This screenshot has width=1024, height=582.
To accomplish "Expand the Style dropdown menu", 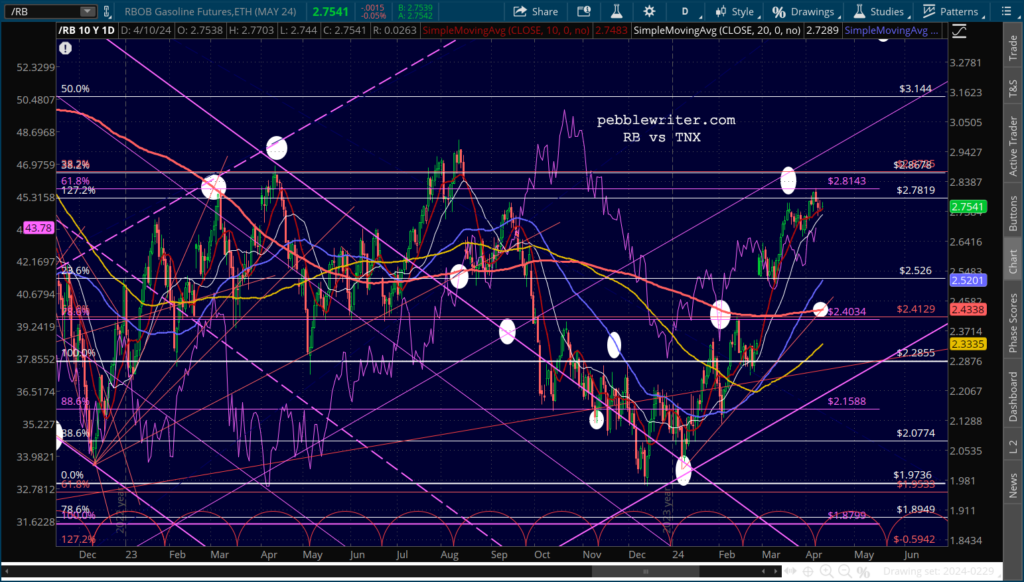I will (742, 12).
